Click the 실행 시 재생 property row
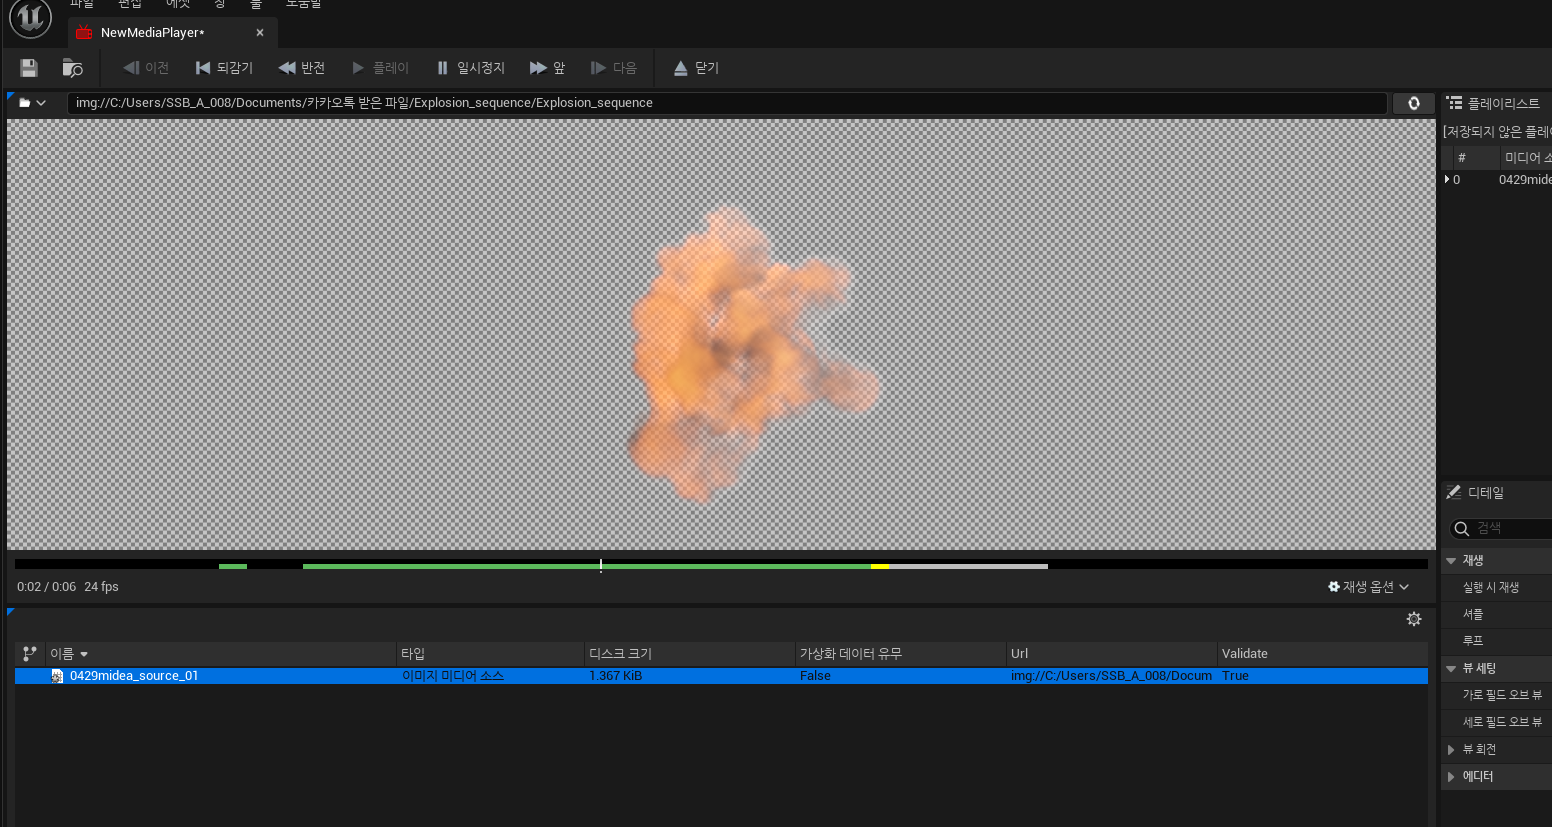 pos(1496,588)
